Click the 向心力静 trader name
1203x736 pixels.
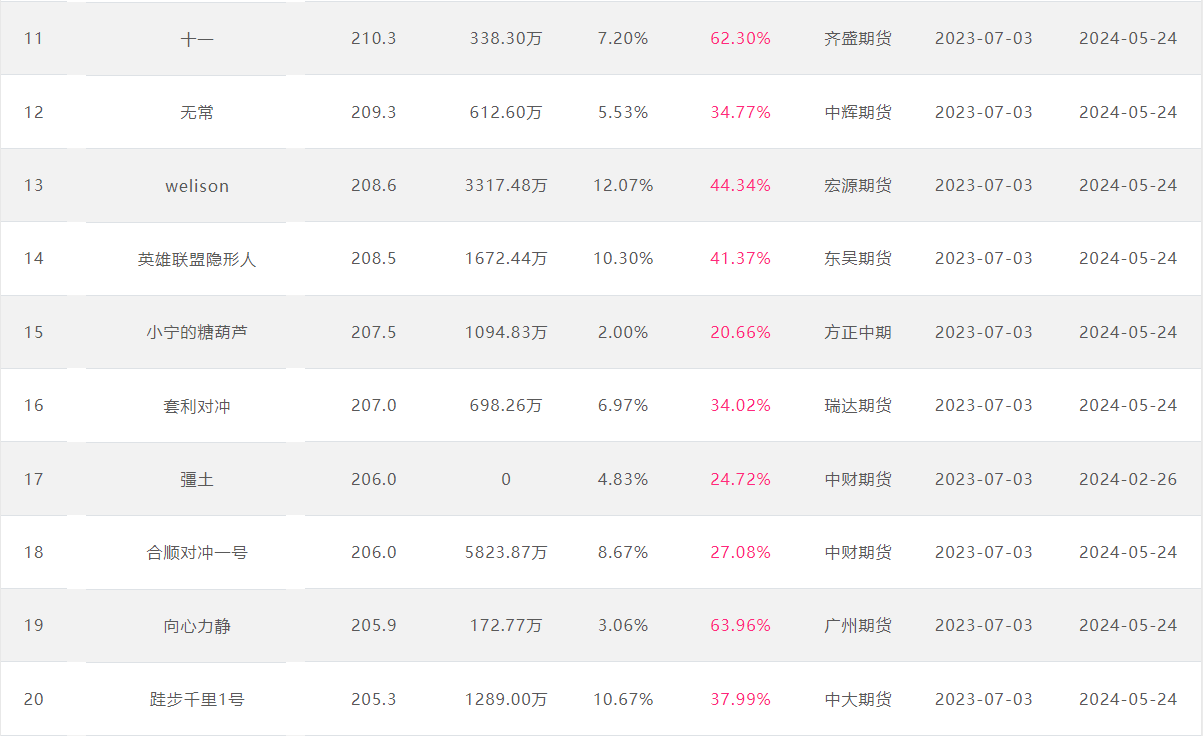pos(197,626)
